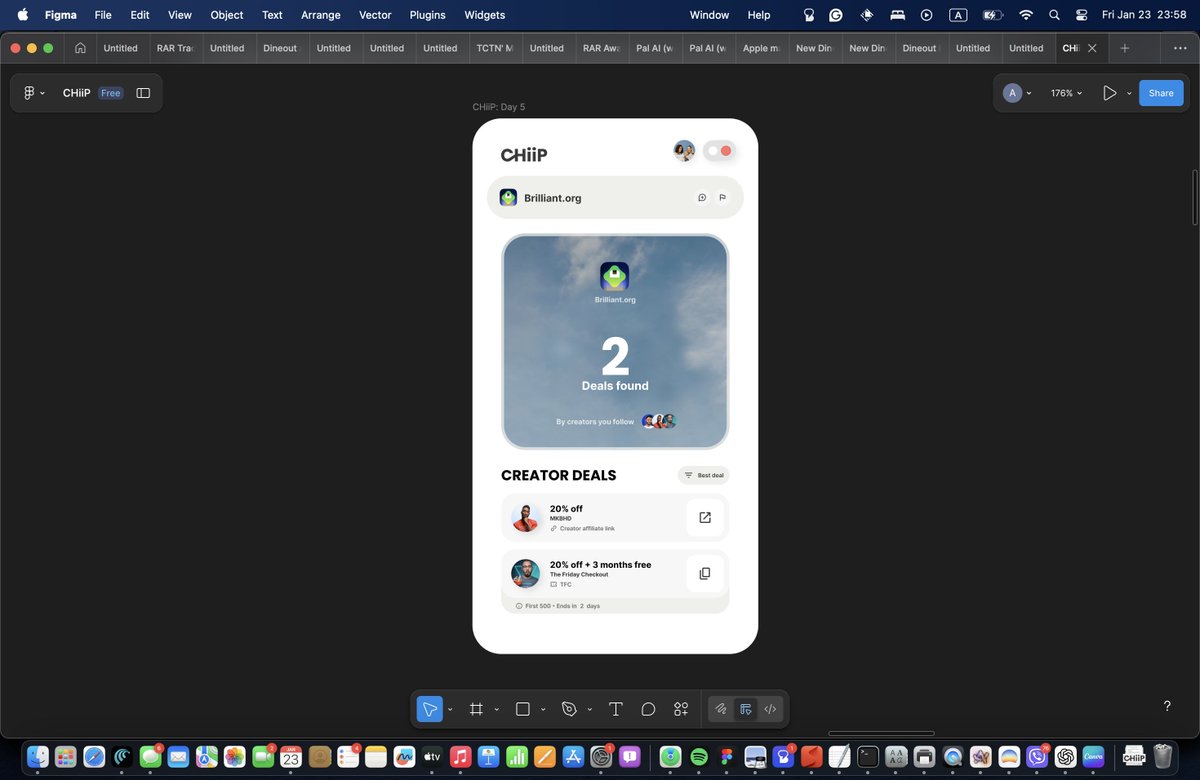Expand the shape tool options chevron
Viewport: 1200px width, 780px height.
click(x=543, y=709)
